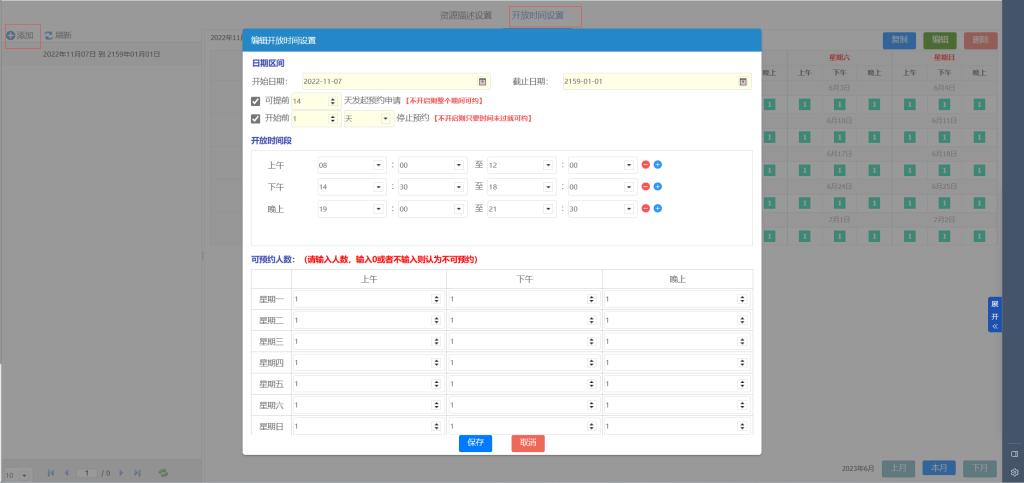Click the 展开 expand panel on right edge
The image size is (1024, 483).
point(994,314)
